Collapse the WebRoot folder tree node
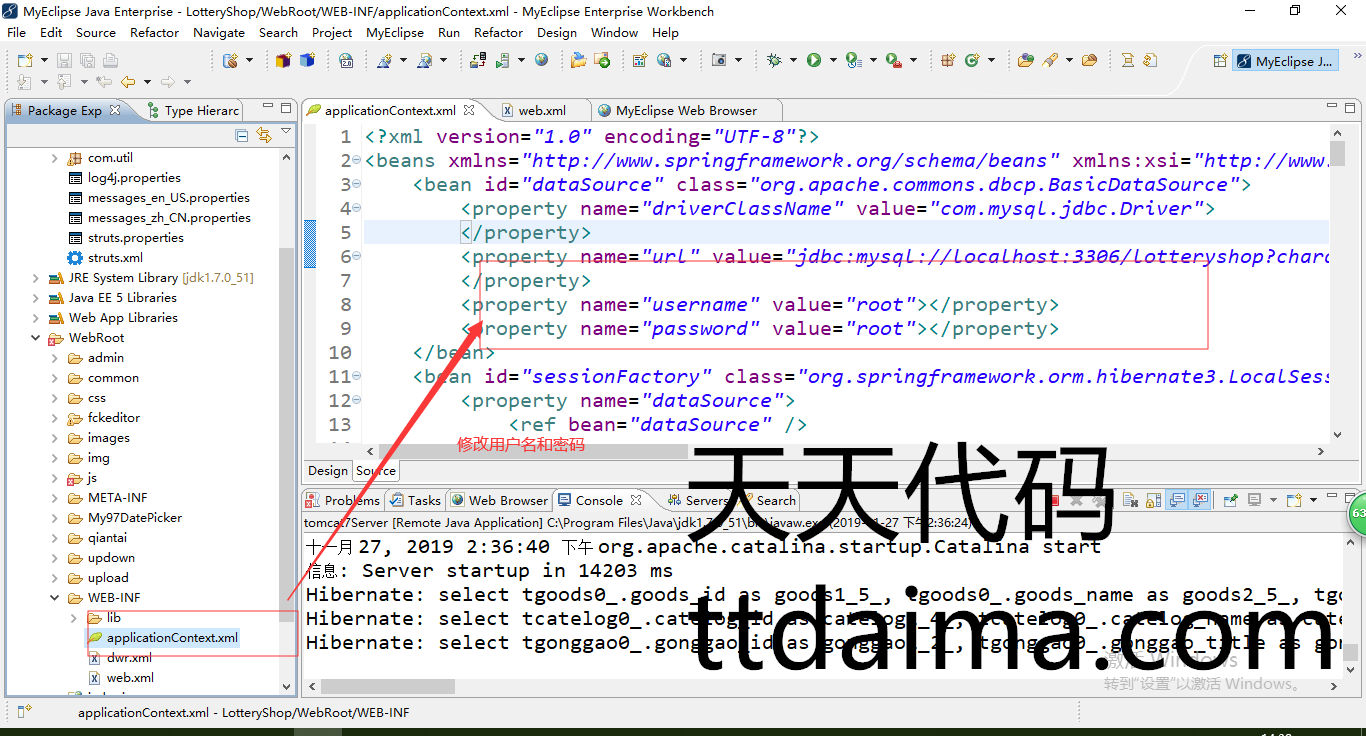 (37, 338)
